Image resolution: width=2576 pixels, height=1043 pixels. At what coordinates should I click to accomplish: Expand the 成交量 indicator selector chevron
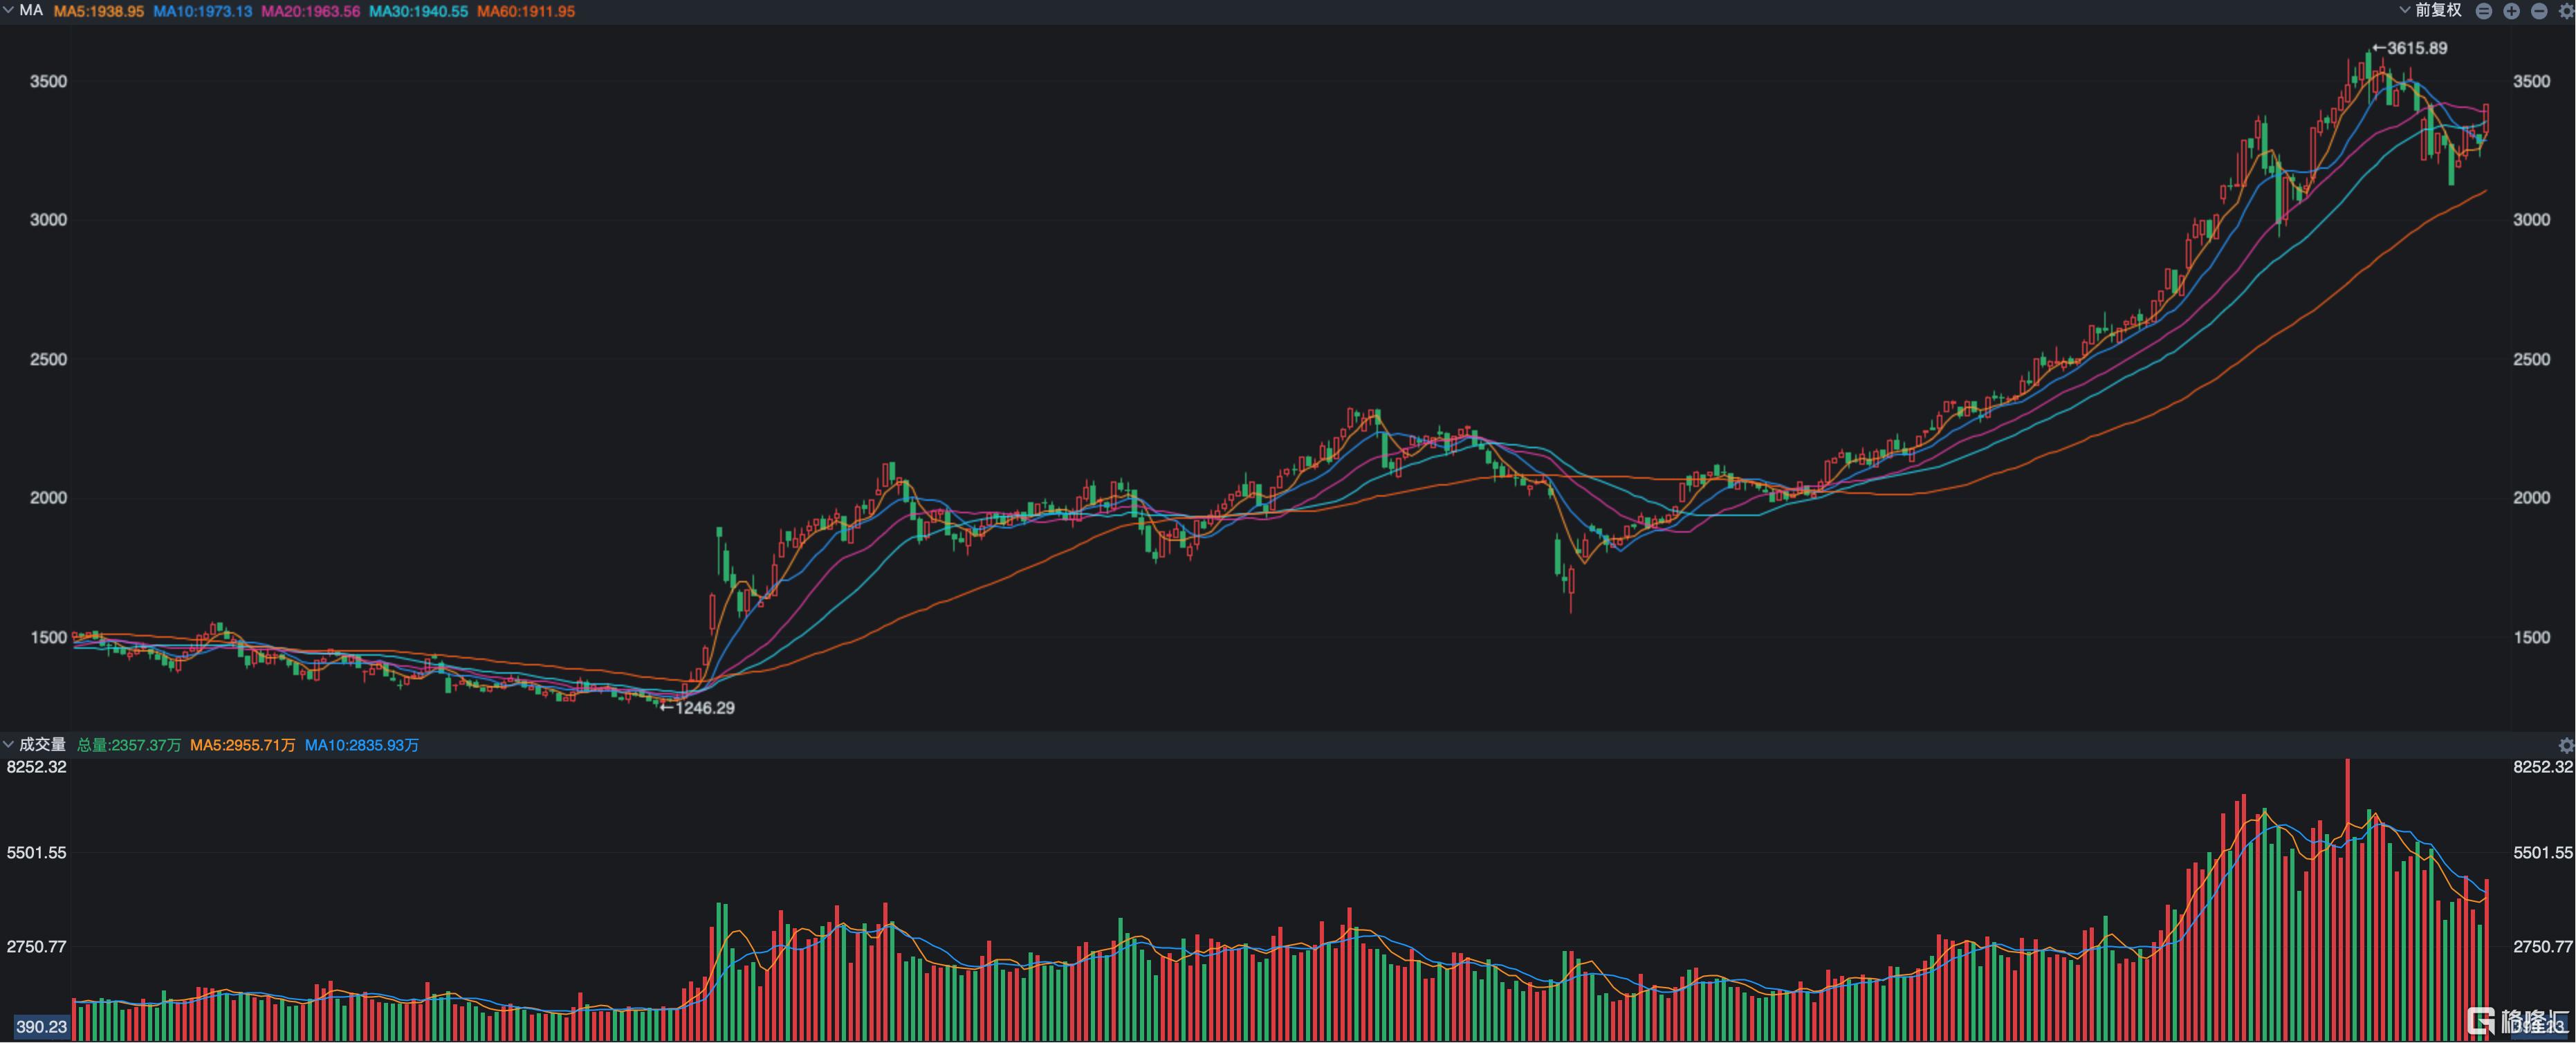tap(9, 744)
